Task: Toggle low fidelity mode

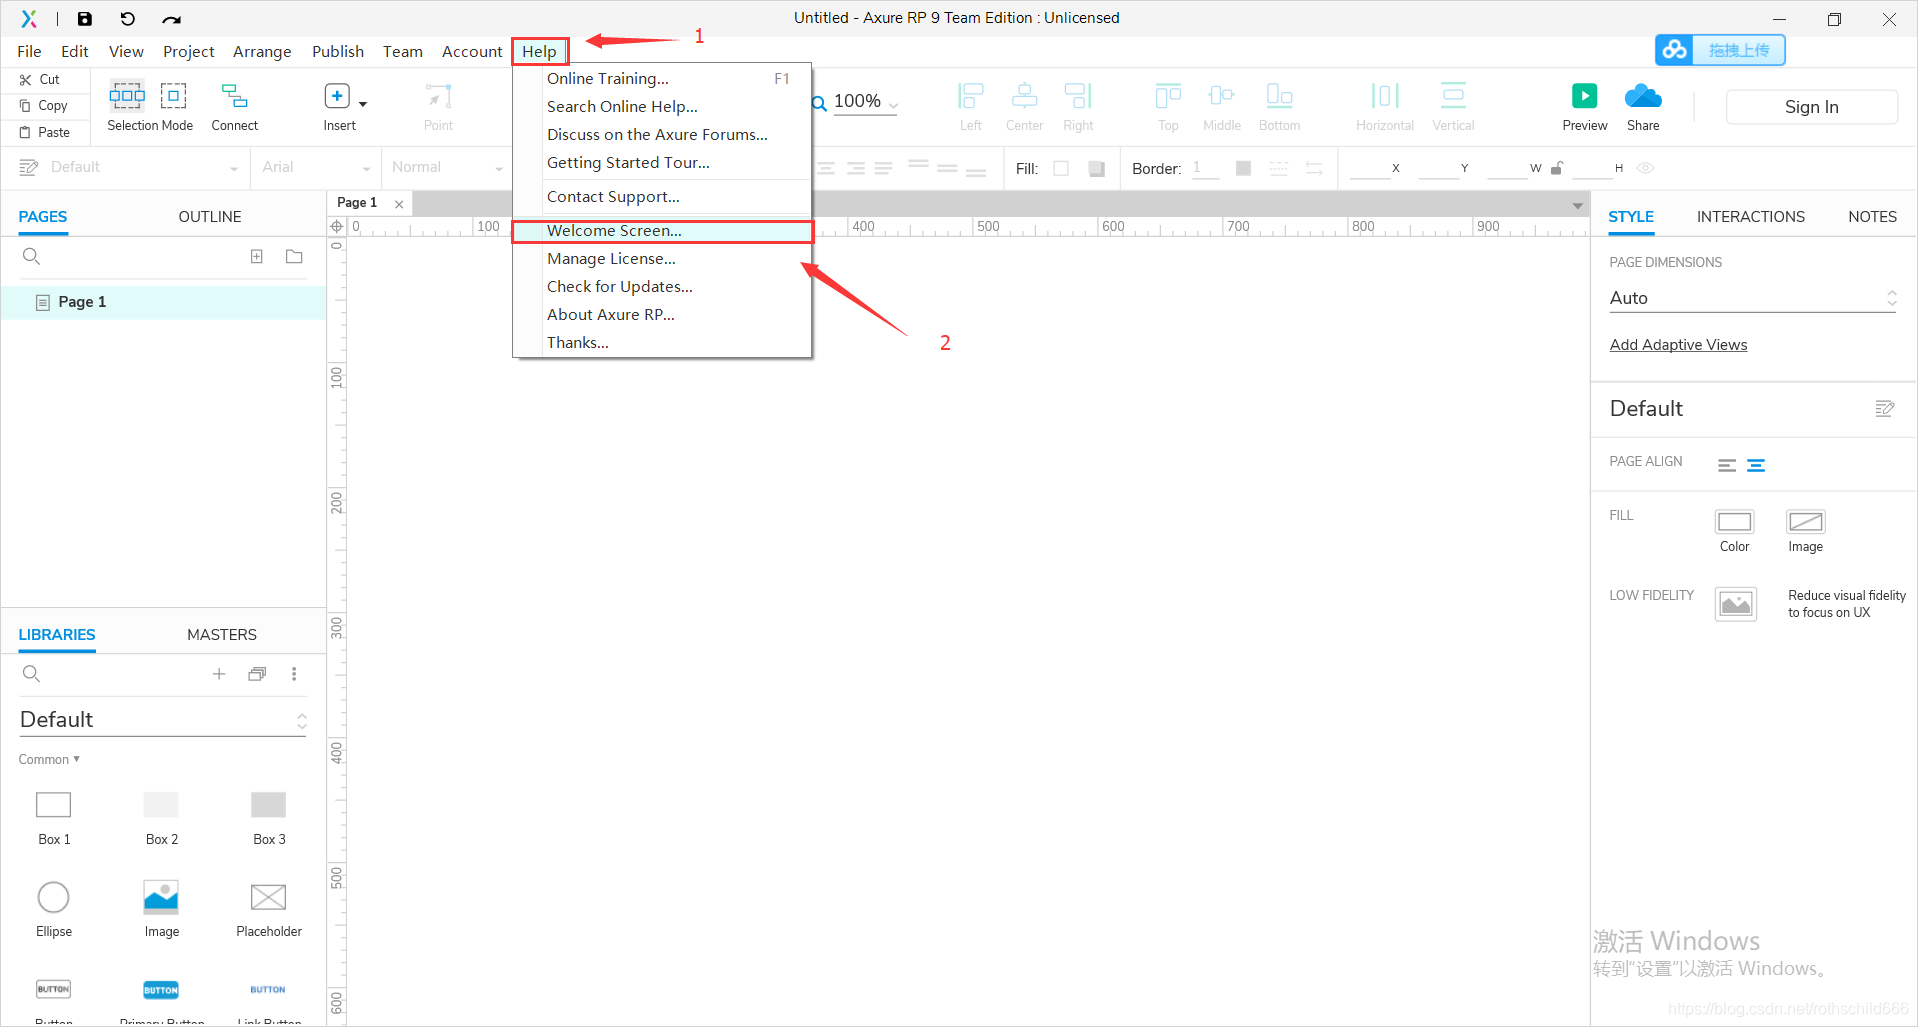Action: pos(1736,604)
